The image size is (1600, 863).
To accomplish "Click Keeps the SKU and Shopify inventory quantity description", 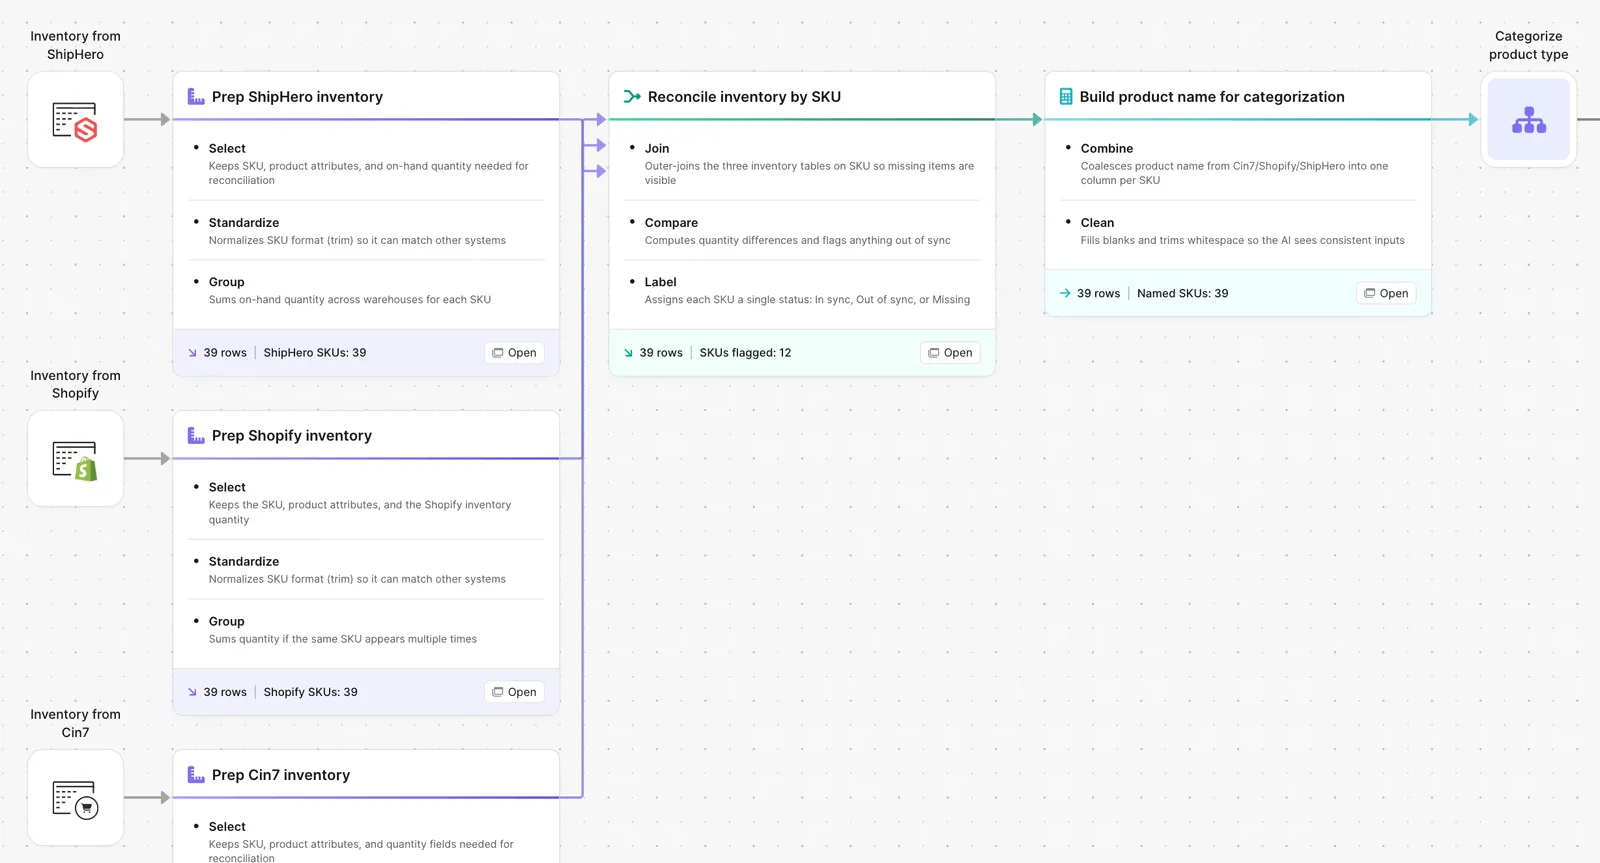I will pos(360,512).
